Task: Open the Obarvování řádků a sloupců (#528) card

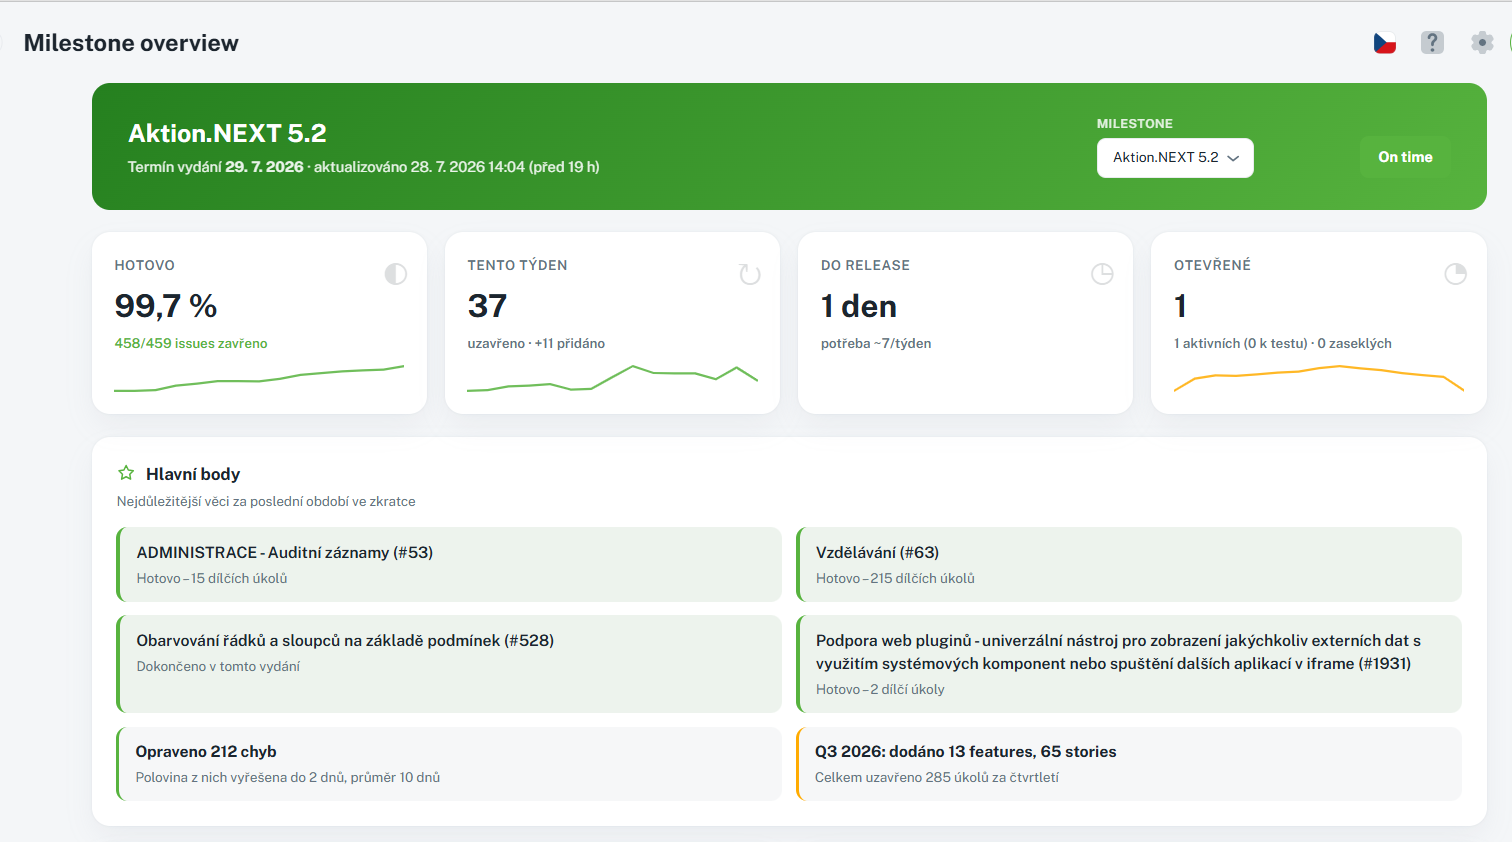Action: 449,664
